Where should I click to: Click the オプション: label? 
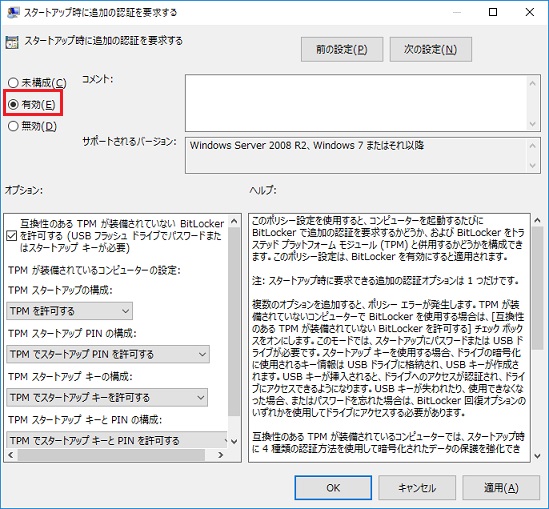(x=23, y=190)
